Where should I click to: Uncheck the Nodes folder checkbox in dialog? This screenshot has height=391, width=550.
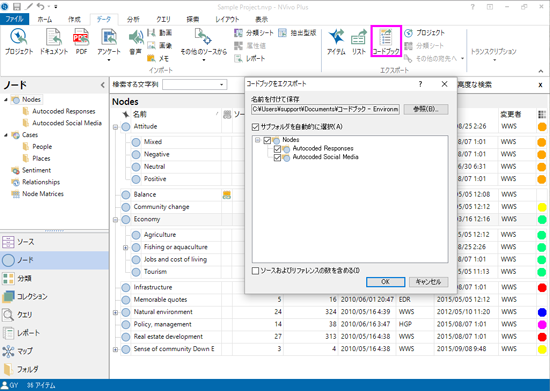267,140
